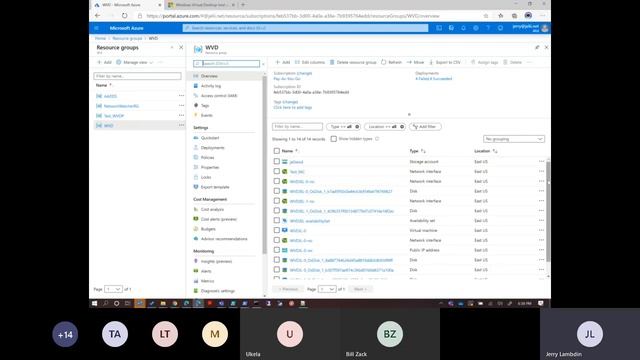Check the storage account row checkbox
The width and height of the screenshot is (640, 360).
277,161
